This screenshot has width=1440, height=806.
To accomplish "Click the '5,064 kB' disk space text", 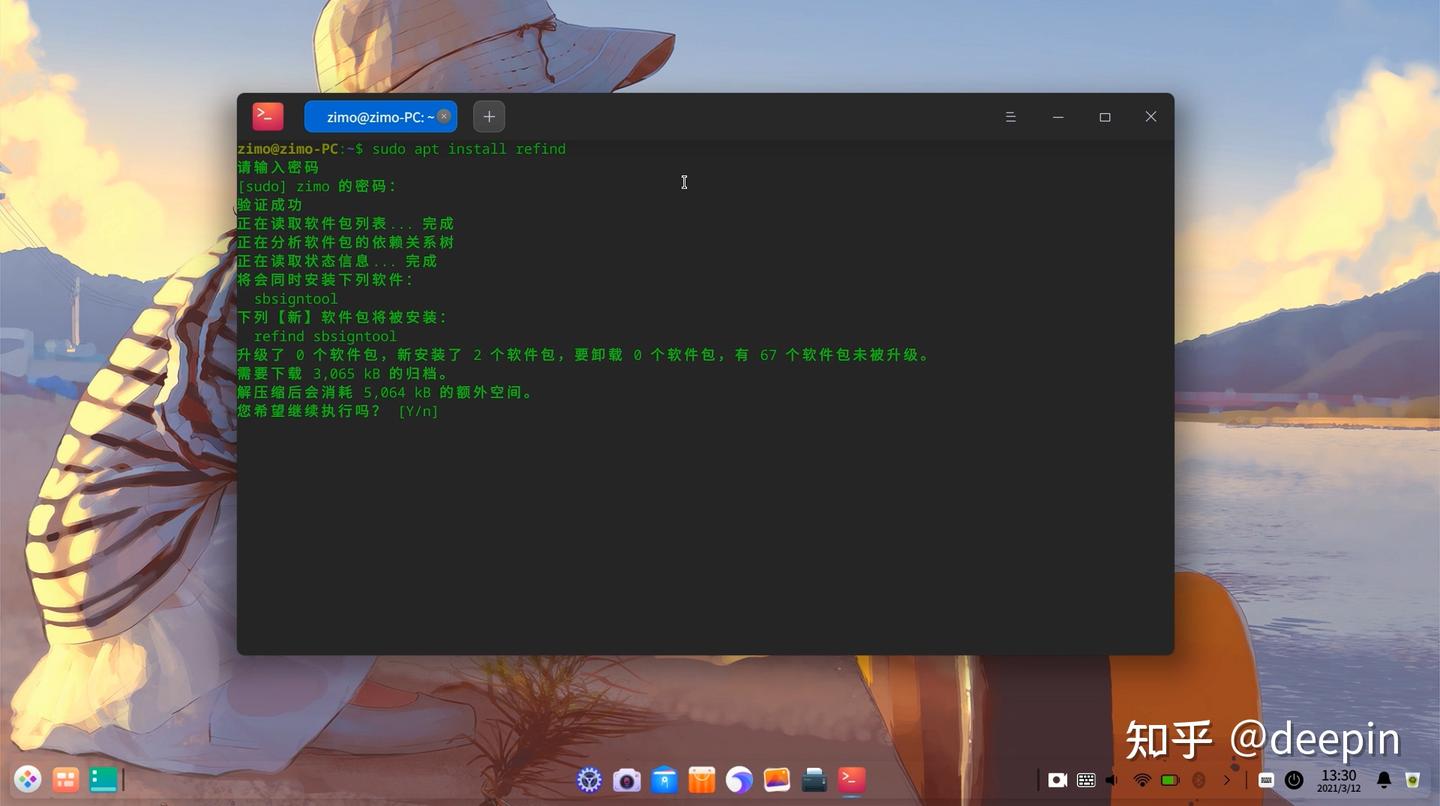I will click(398, 393).
